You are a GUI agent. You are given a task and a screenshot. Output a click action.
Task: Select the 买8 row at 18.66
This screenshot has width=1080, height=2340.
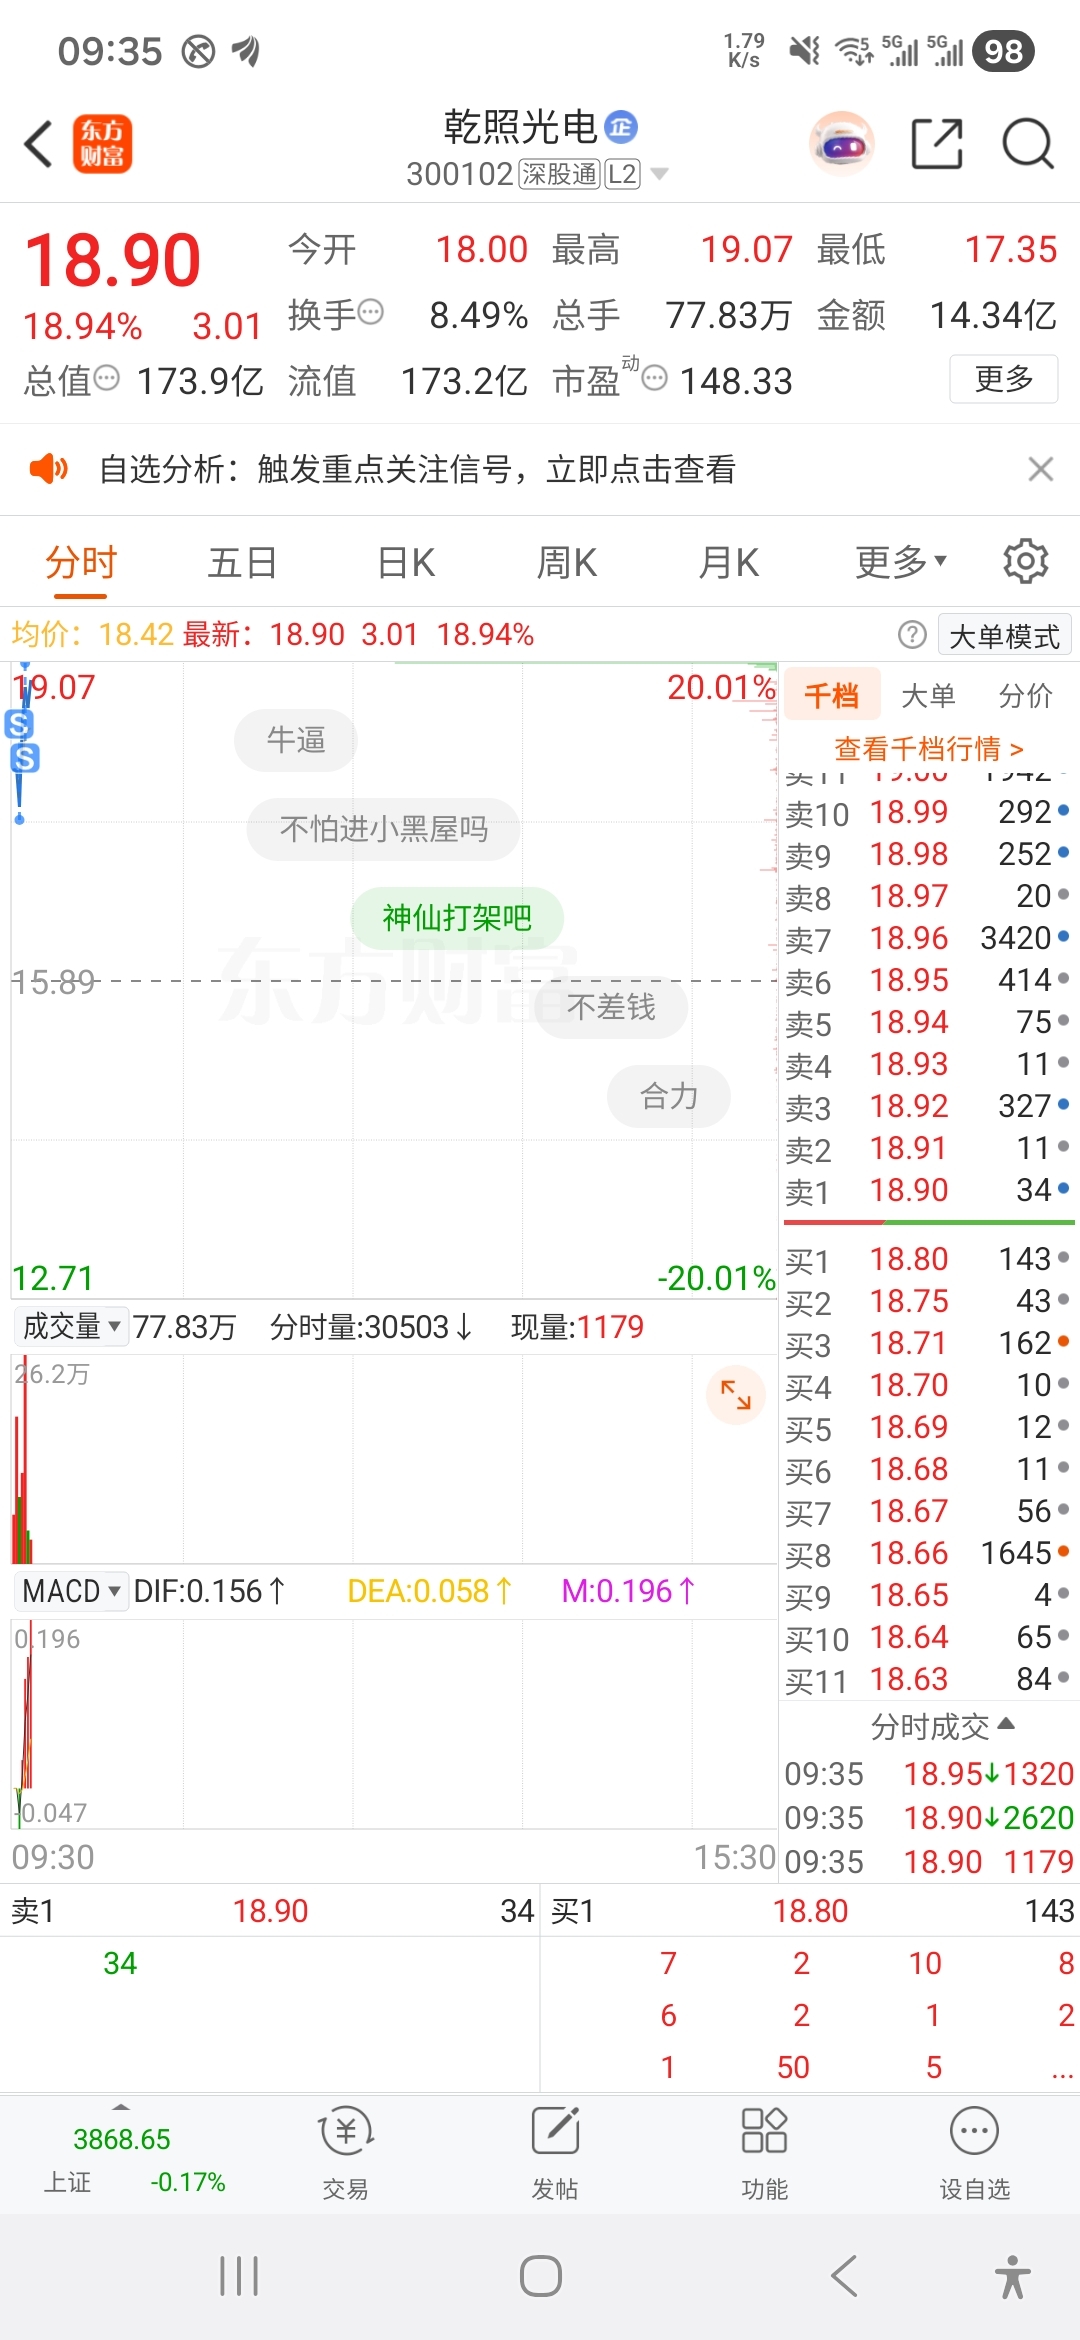coord(928,1553)
